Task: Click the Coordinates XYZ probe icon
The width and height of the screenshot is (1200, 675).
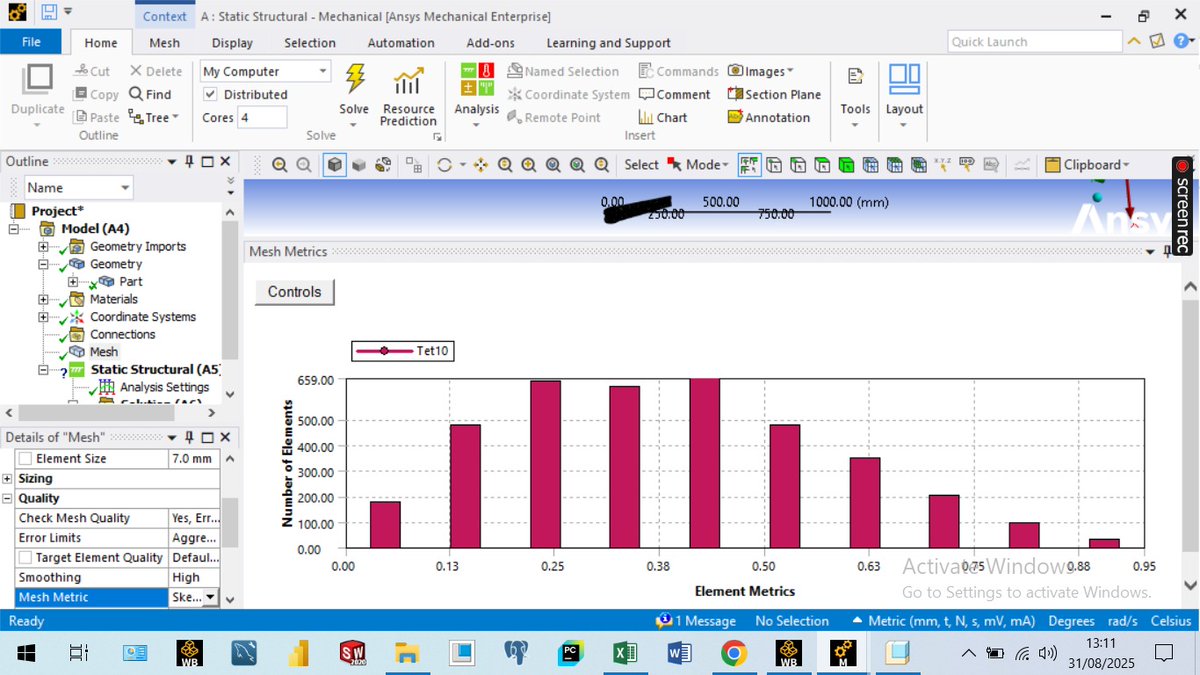Action: click(x=942, y=165)
